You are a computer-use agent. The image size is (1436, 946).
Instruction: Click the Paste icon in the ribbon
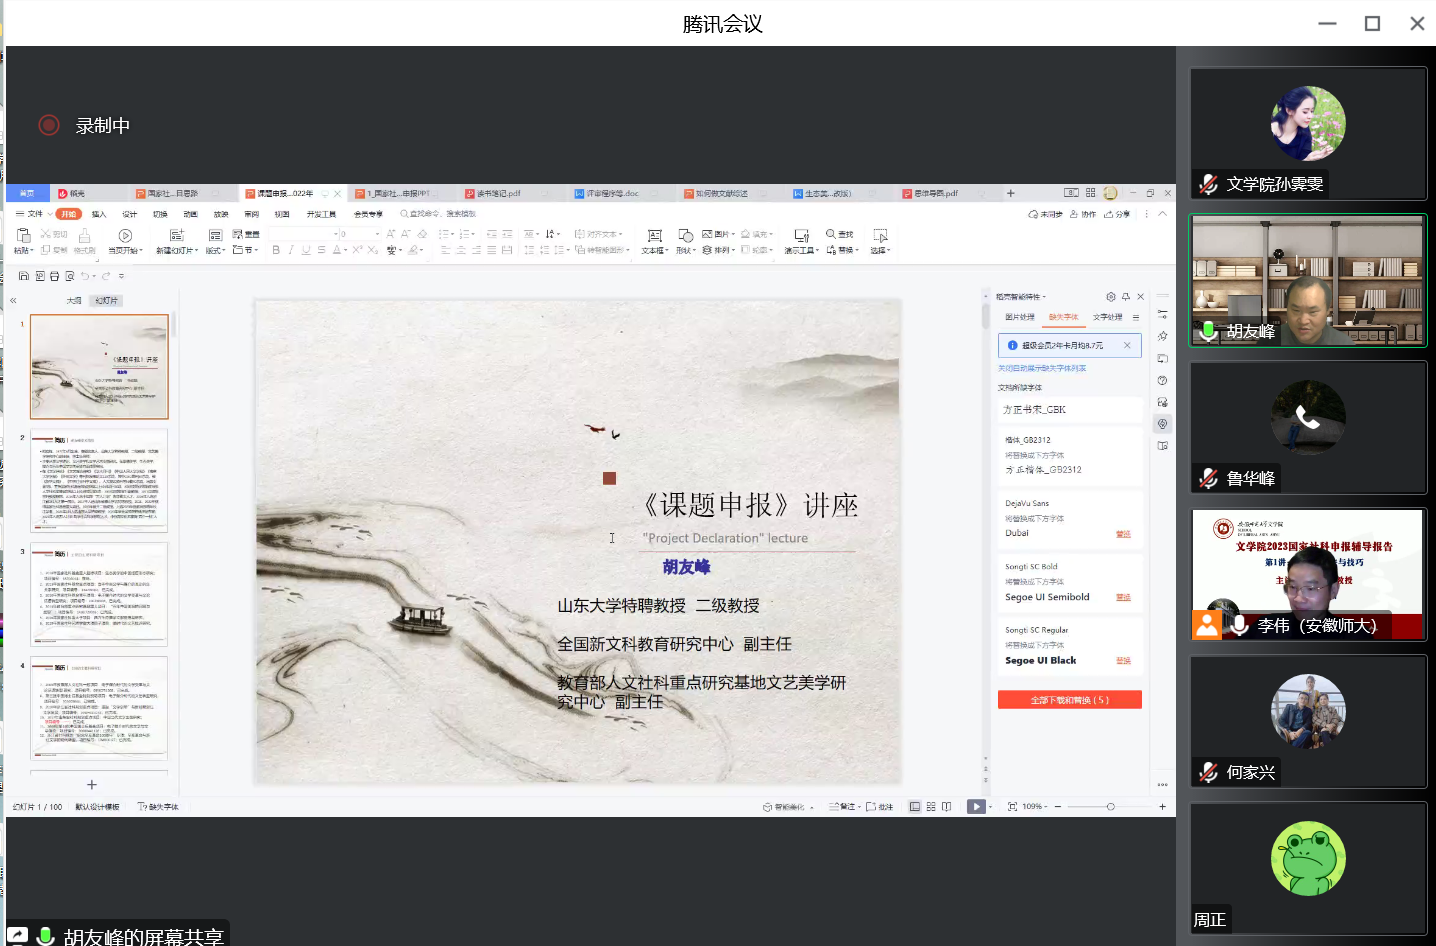pyautogui.click(x=22, y=236)
